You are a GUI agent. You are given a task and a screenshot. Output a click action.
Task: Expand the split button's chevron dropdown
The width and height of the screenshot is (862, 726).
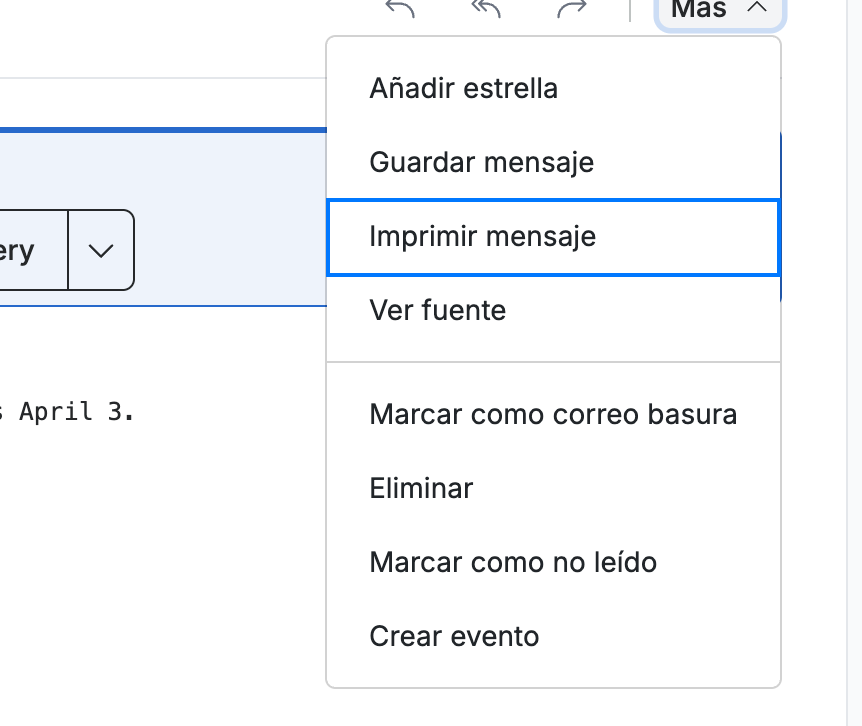click(101, 250)
